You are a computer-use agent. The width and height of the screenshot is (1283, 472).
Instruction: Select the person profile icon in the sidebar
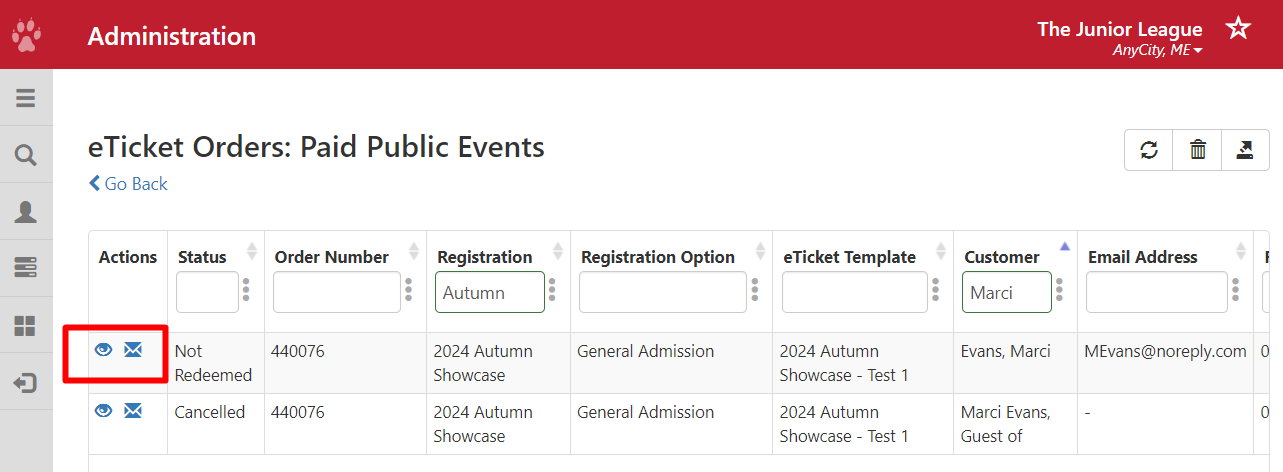point(26,211)
